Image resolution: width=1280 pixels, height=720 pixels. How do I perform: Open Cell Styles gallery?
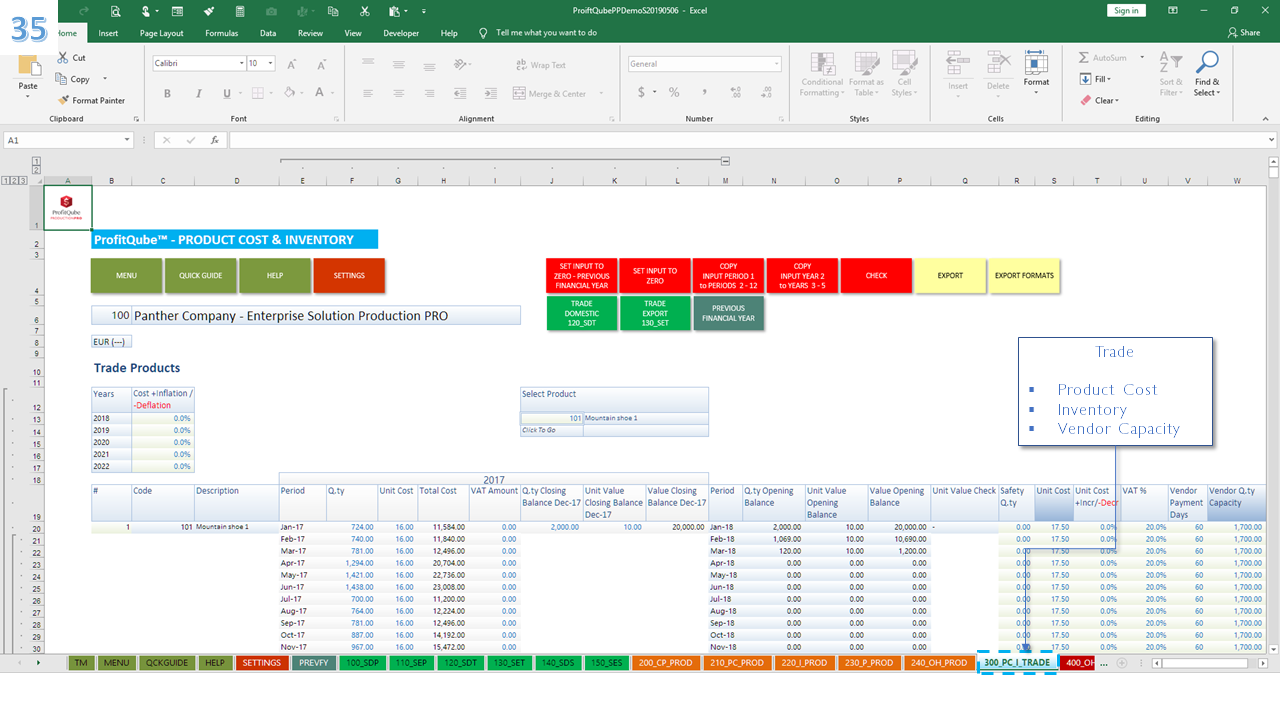click(903, 74)
